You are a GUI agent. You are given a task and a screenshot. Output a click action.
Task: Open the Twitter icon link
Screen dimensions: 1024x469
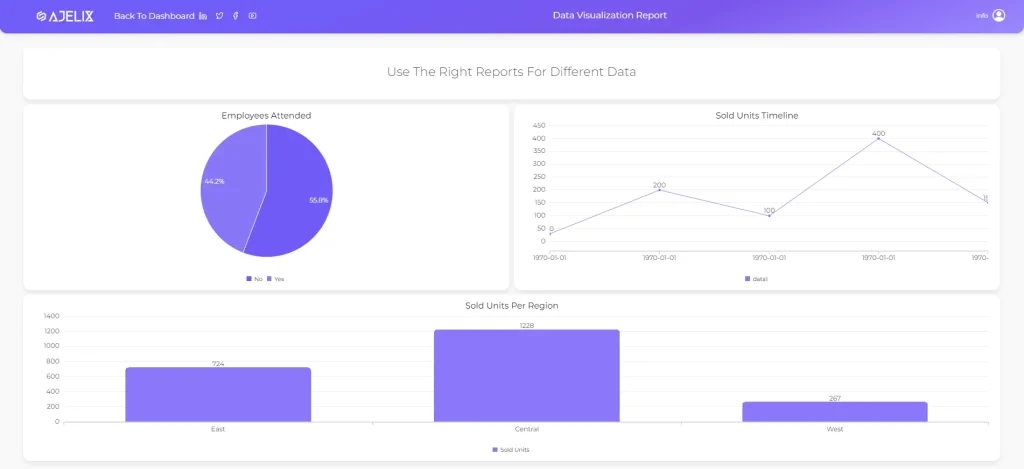click(x=219, y=16)
